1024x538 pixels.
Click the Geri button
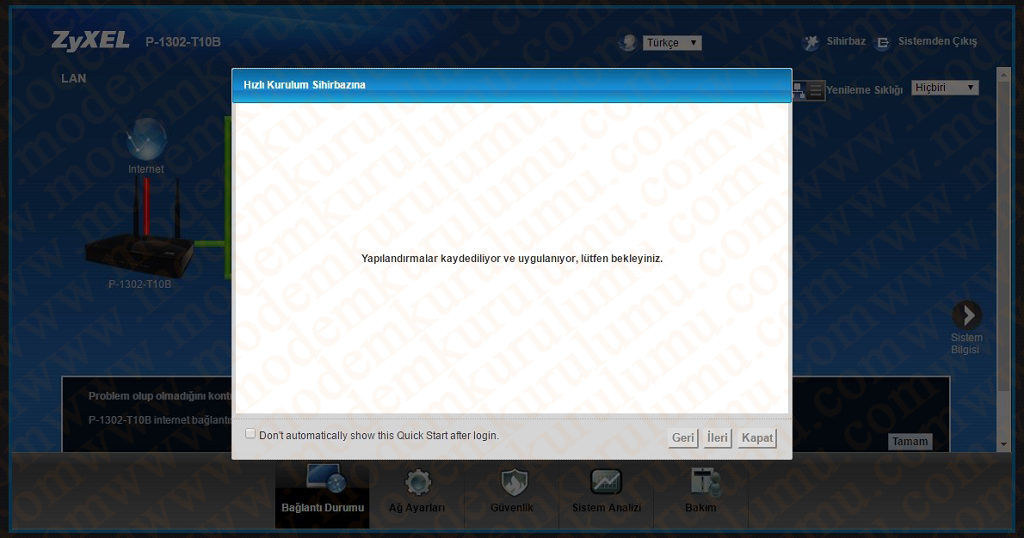683,437
